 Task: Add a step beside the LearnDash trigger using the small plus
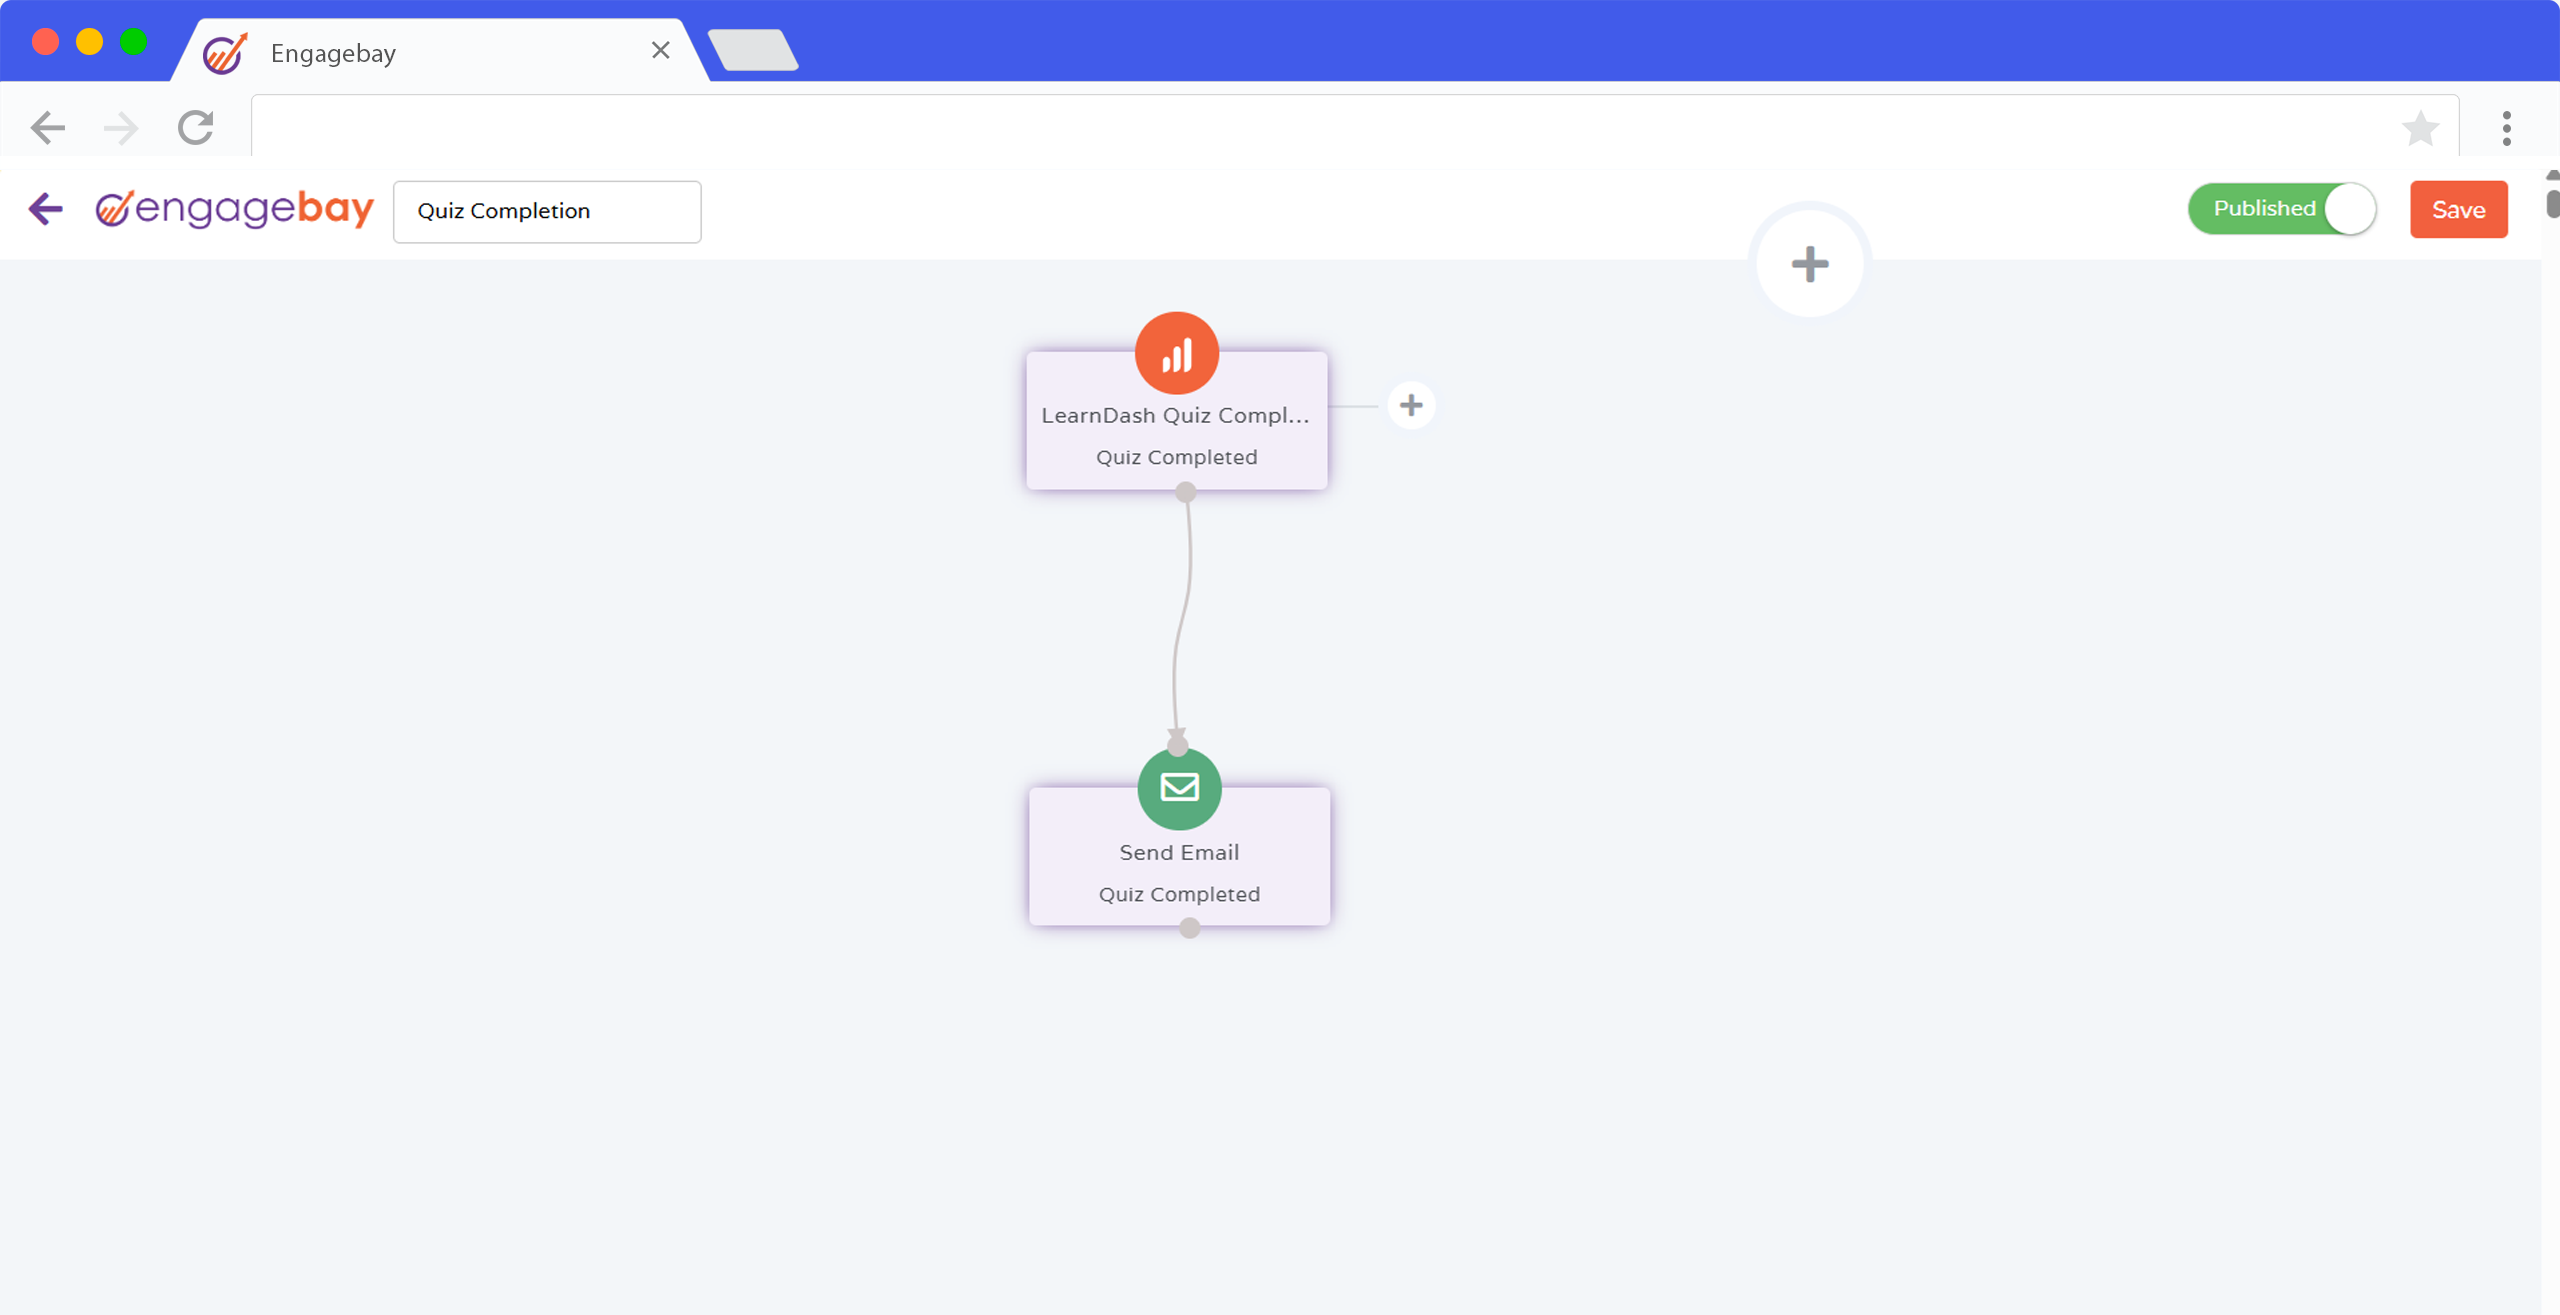pyautogui.click(x=1411, y=405)
